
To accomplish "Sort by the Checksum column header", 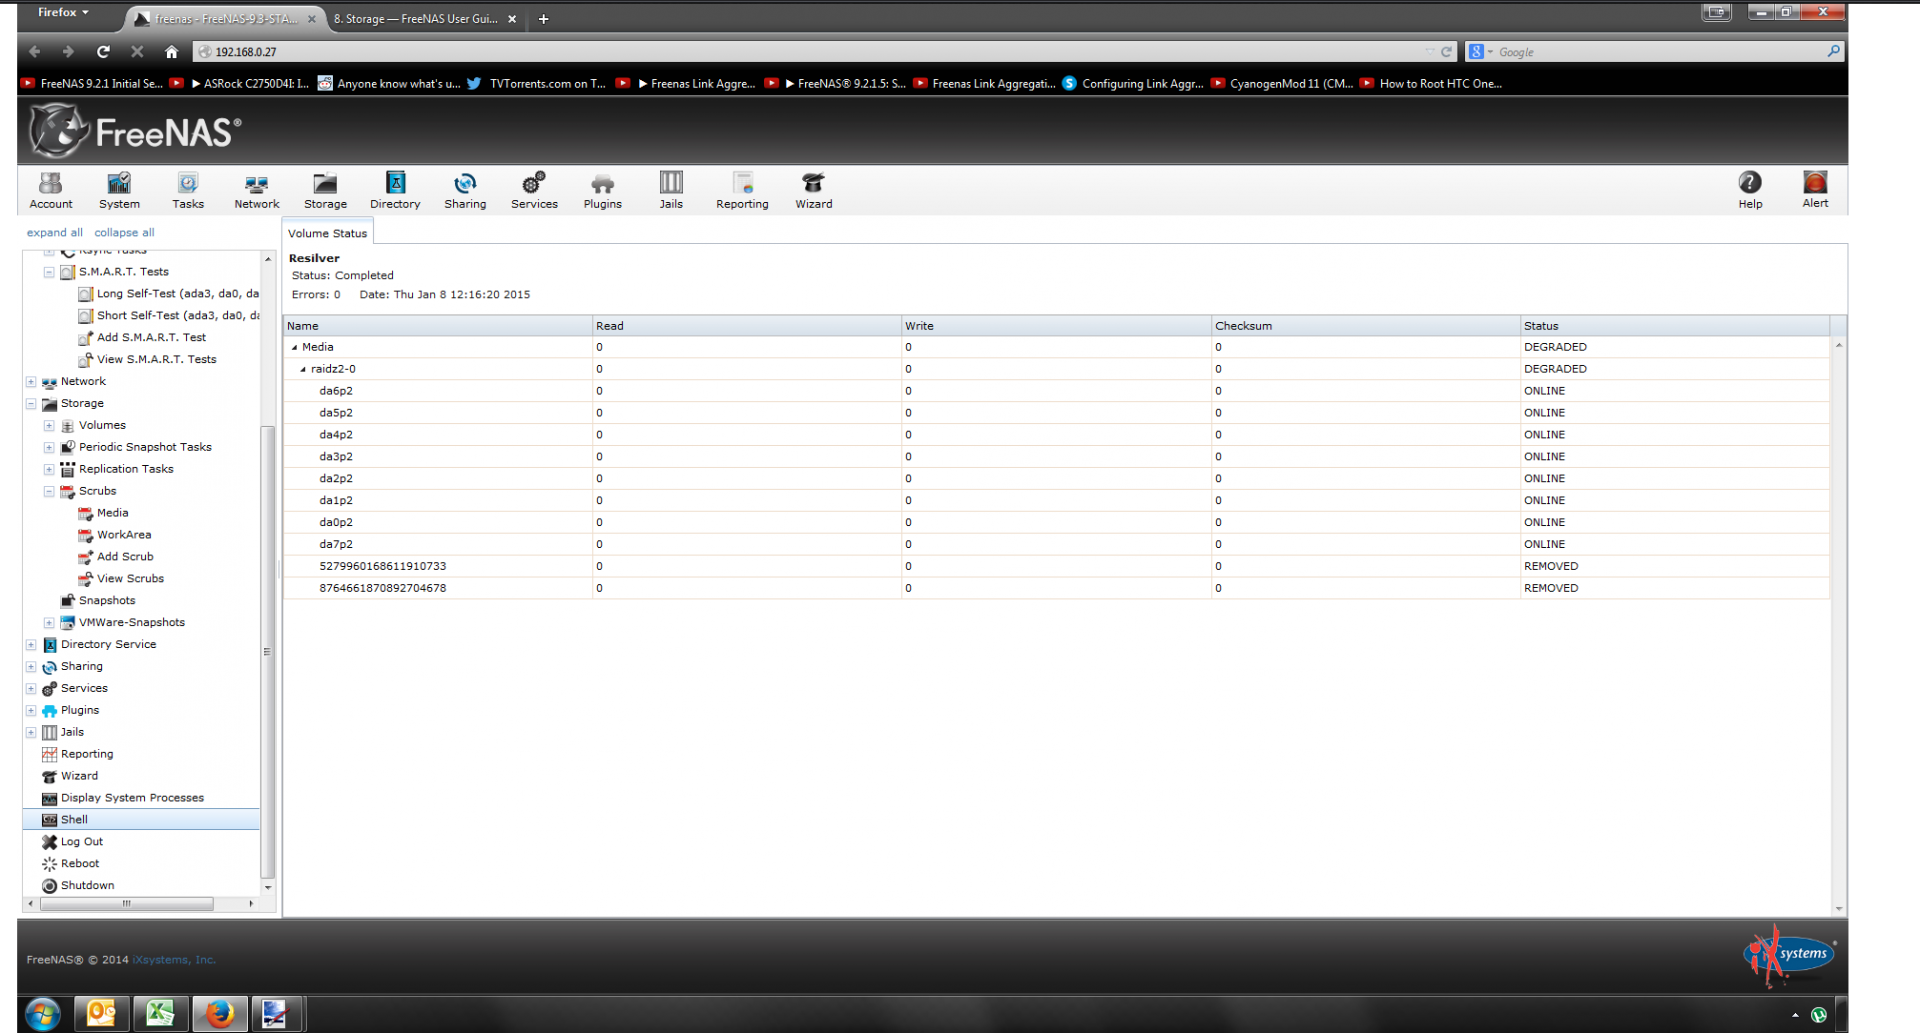I will coord(1365,326).
